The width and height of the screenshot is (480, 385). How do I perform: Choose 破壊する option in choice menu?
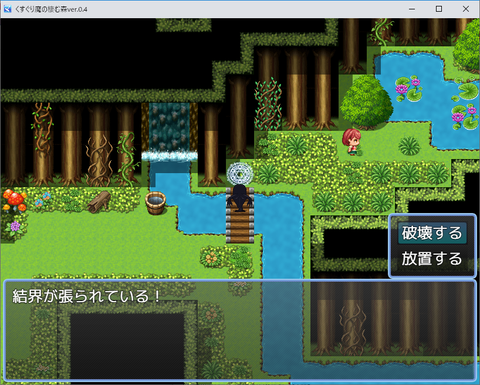[432, 232]
